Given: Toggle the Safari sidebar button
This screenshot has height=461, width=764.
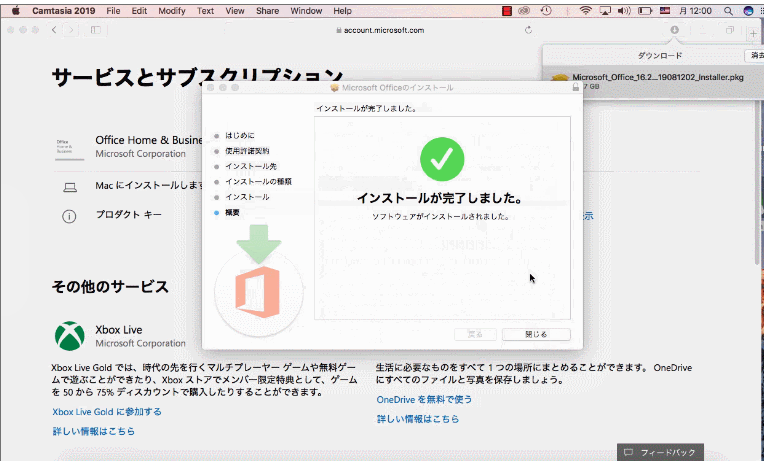Looking at the screenshot, I should click(x=96, y=30).
